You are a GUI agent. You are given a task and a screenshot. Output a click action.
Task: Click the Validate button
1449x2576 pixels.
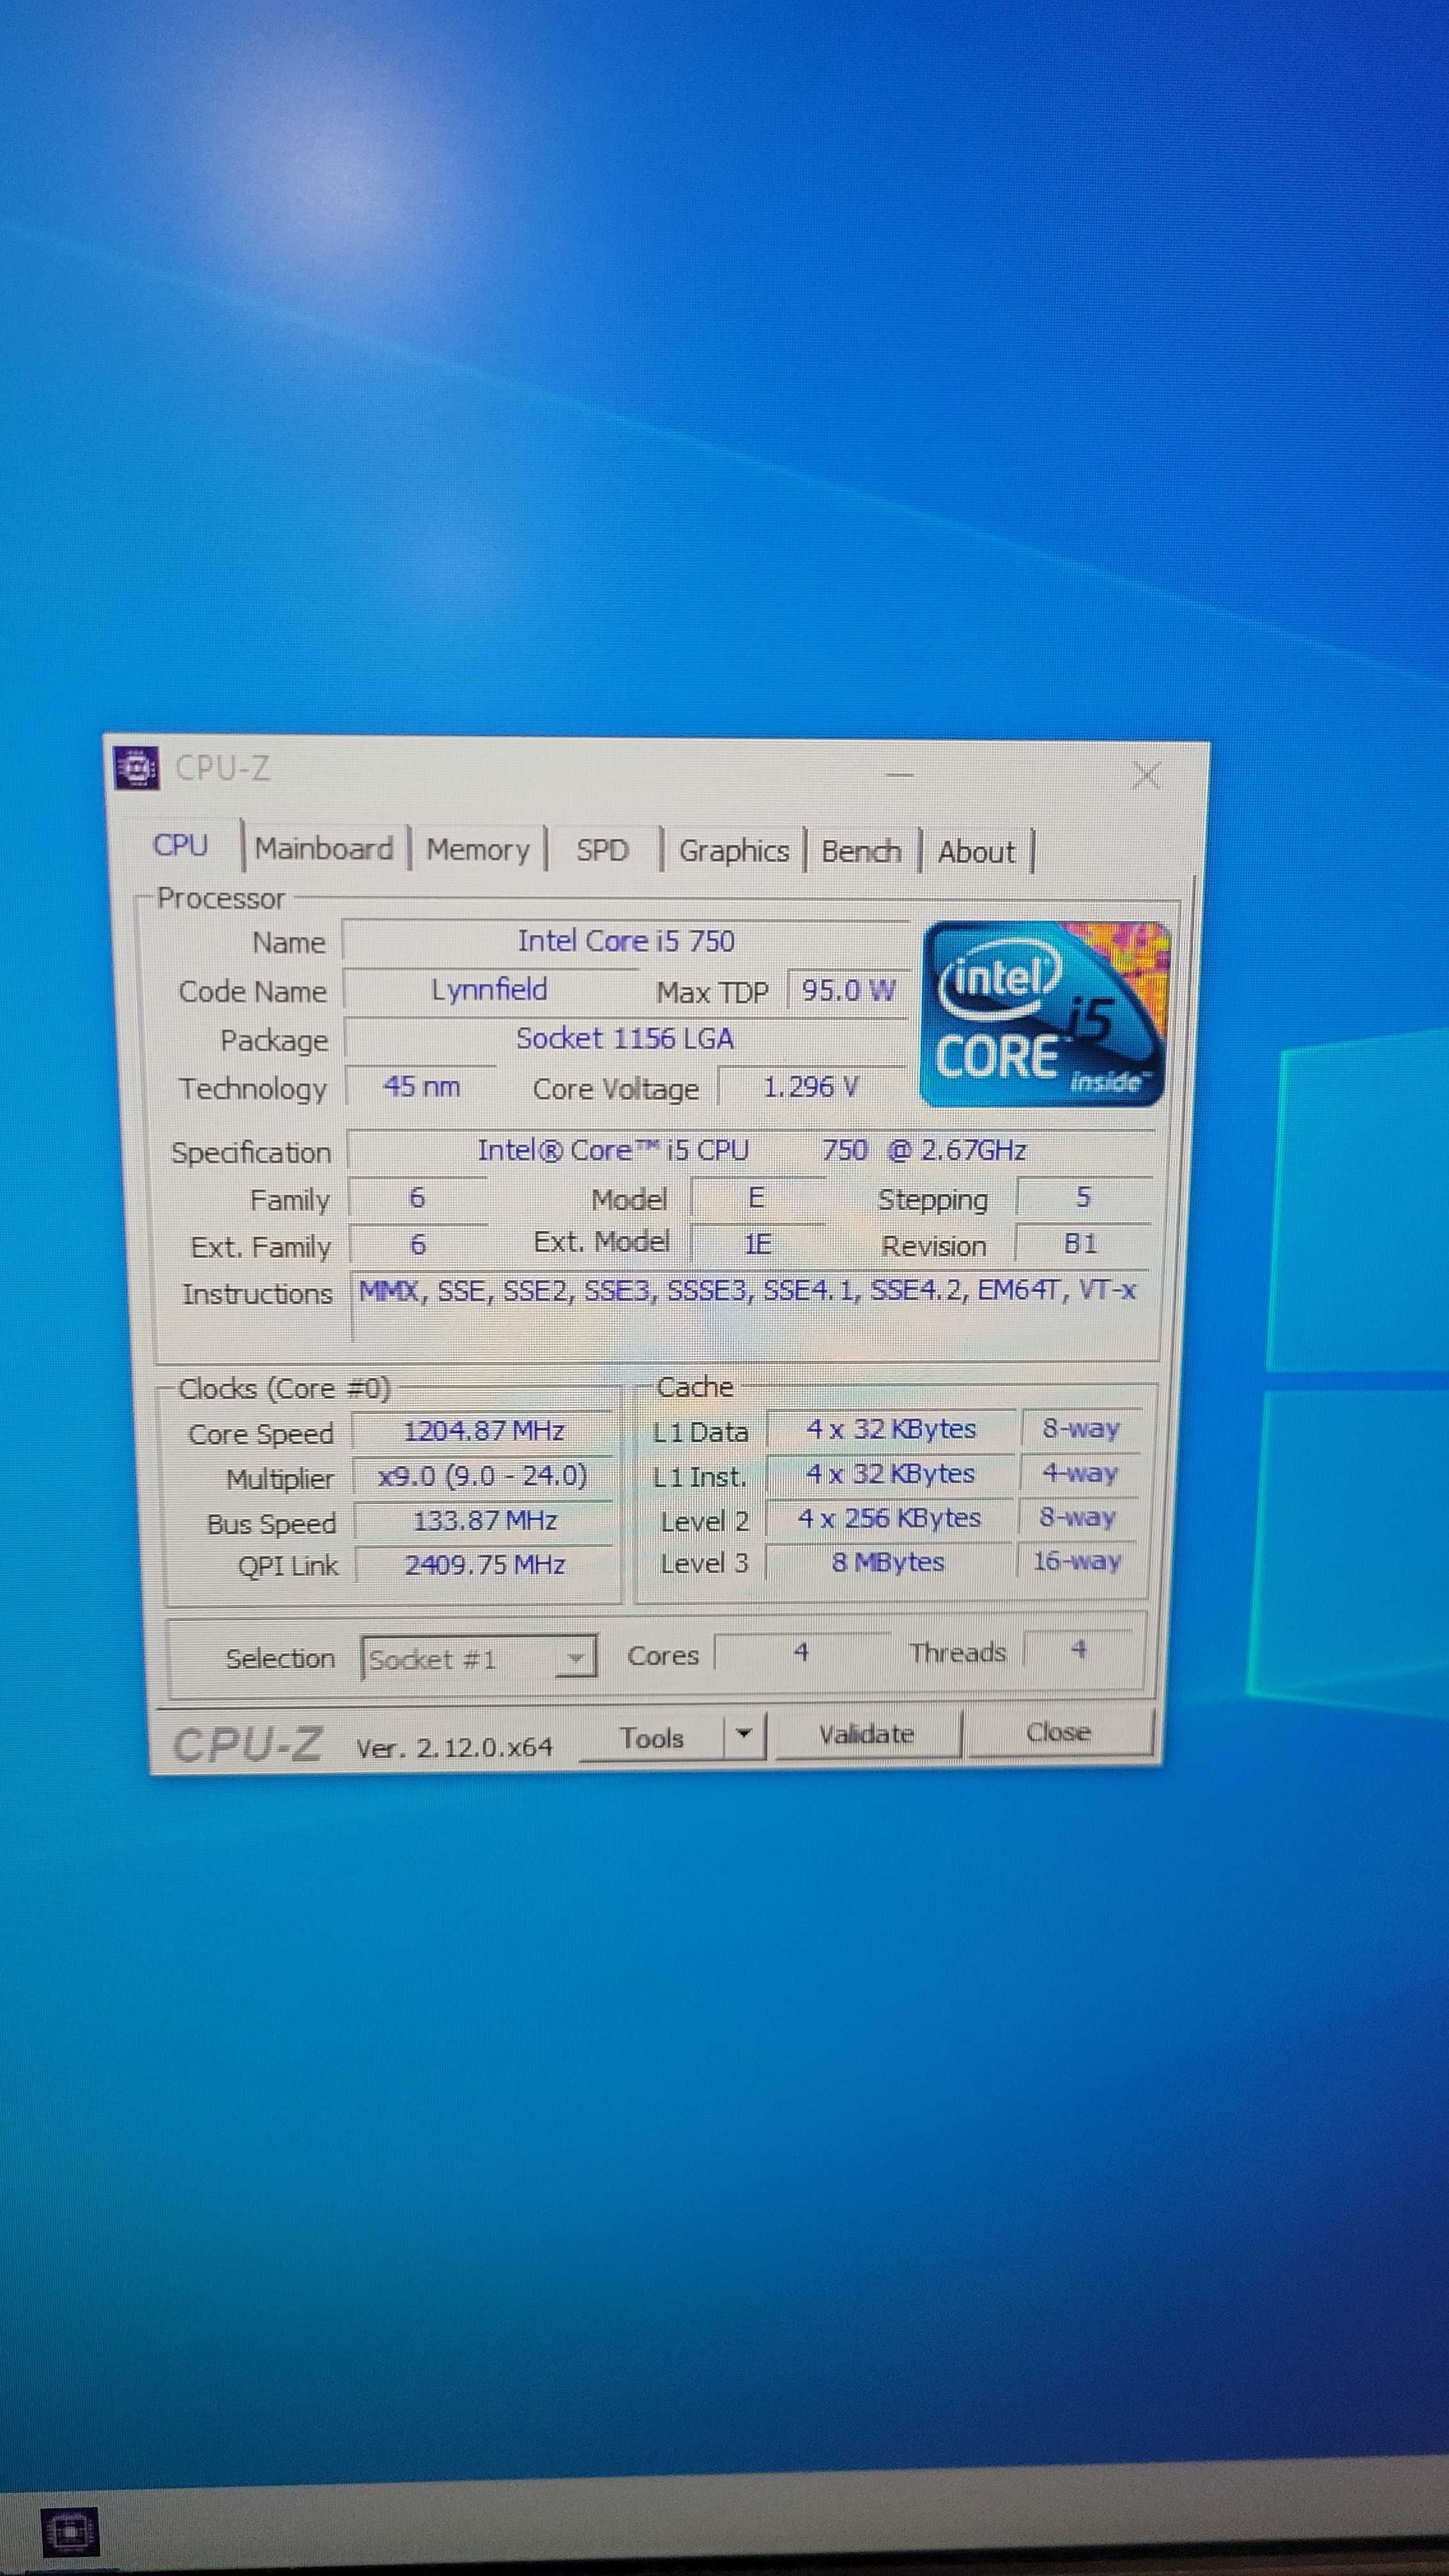point(867,1734)
